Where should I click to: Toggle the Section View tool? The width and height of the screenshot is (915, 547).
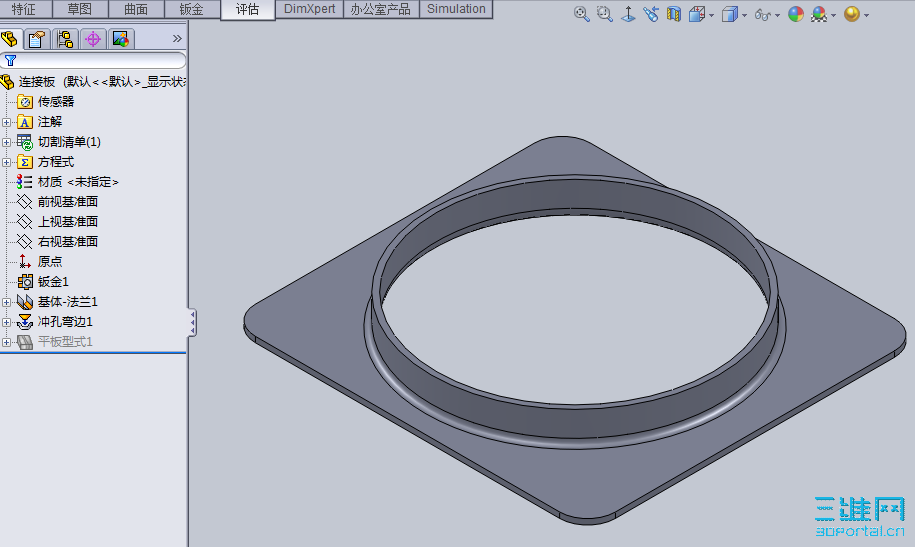point(674,14)
